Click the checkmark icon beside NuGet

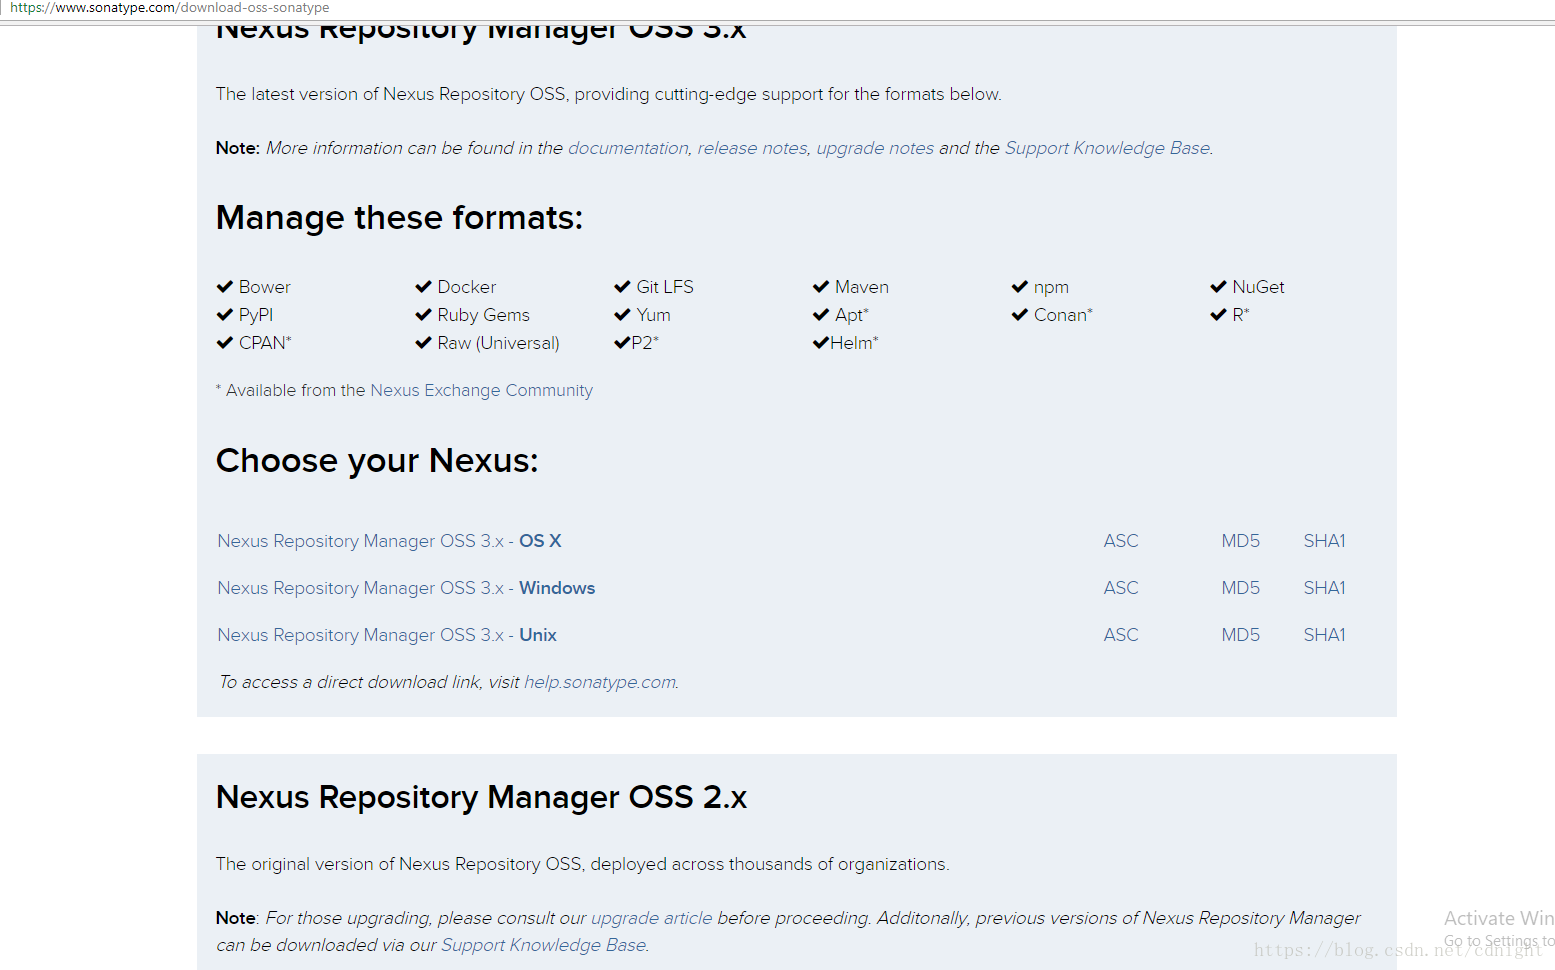[x=1219, y=287]
